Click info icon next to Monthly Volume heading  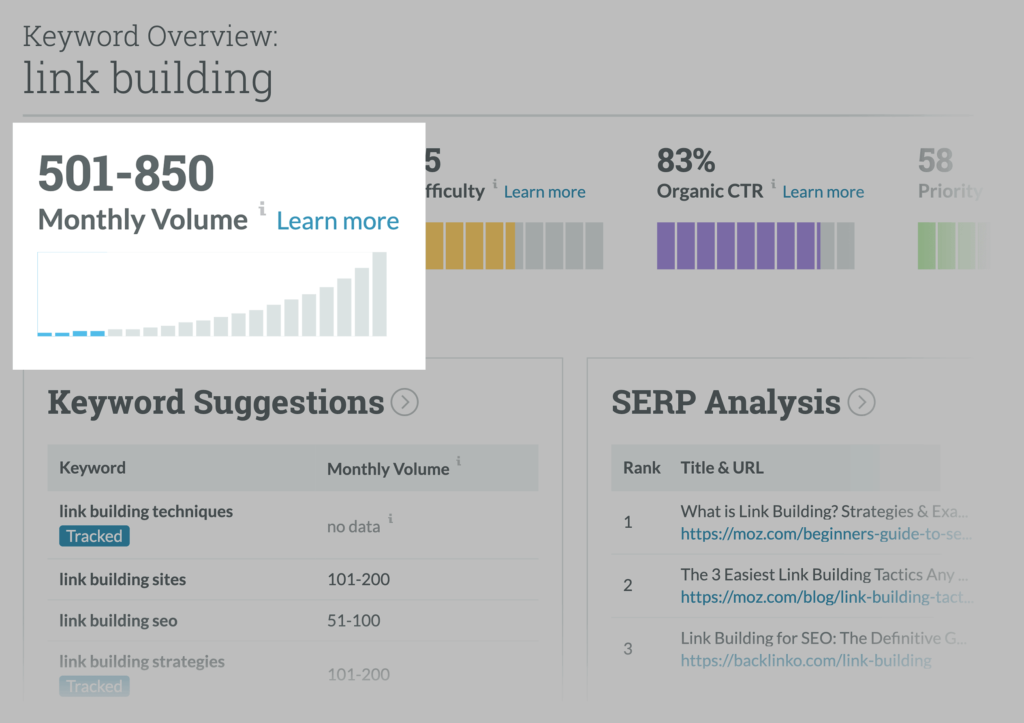[262, 209]
